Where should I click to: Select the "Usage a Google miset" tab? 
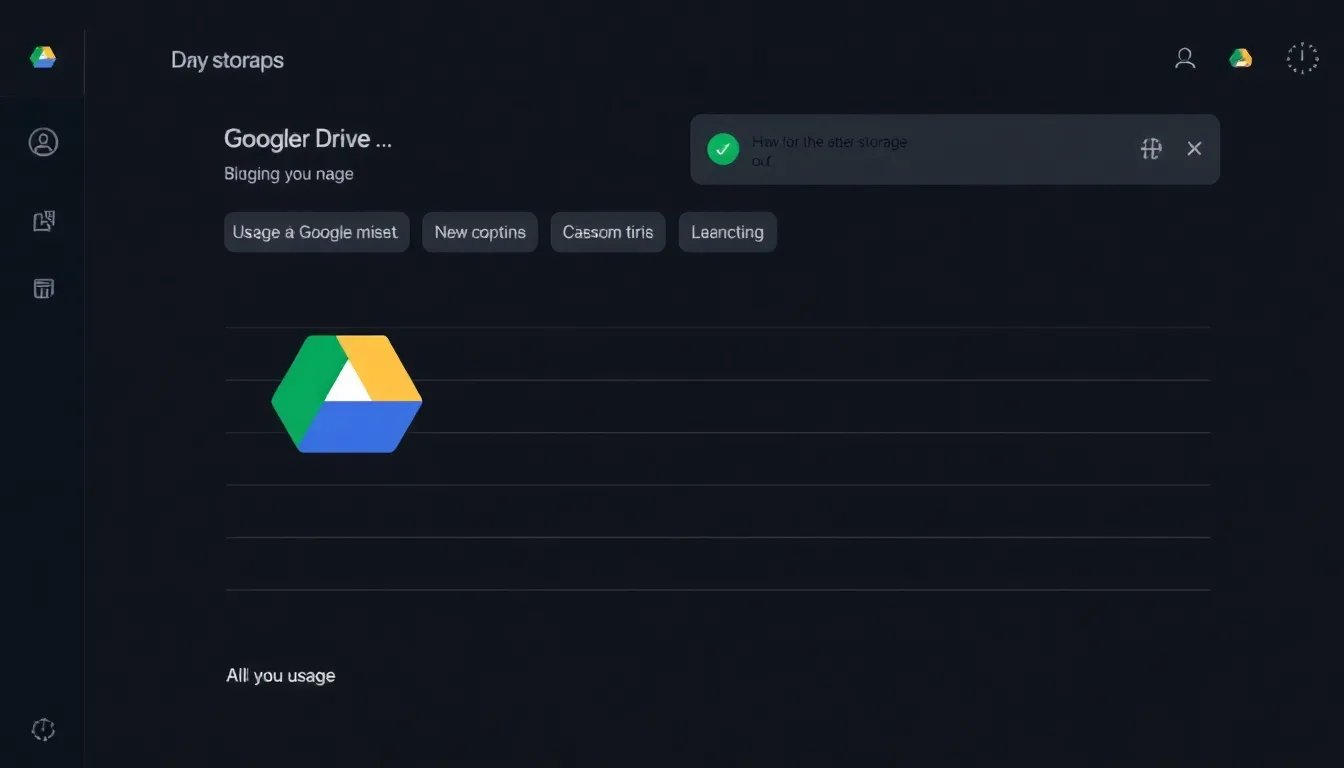316,232
